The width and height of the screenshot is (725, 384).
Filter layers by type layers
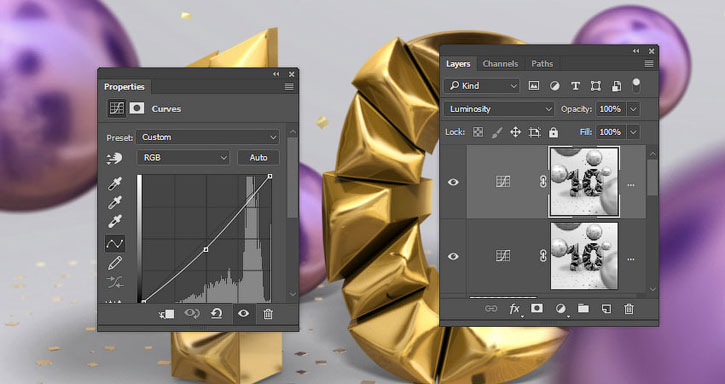tap(575, 86)
